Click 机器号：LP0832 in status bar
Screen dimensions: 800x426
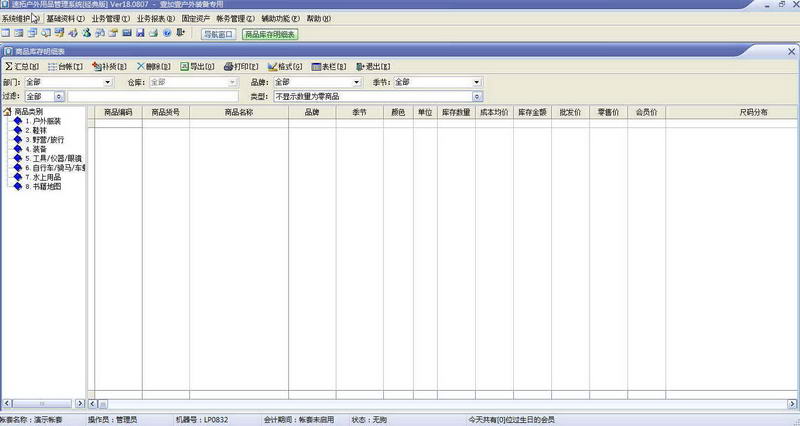click(202, 420)
